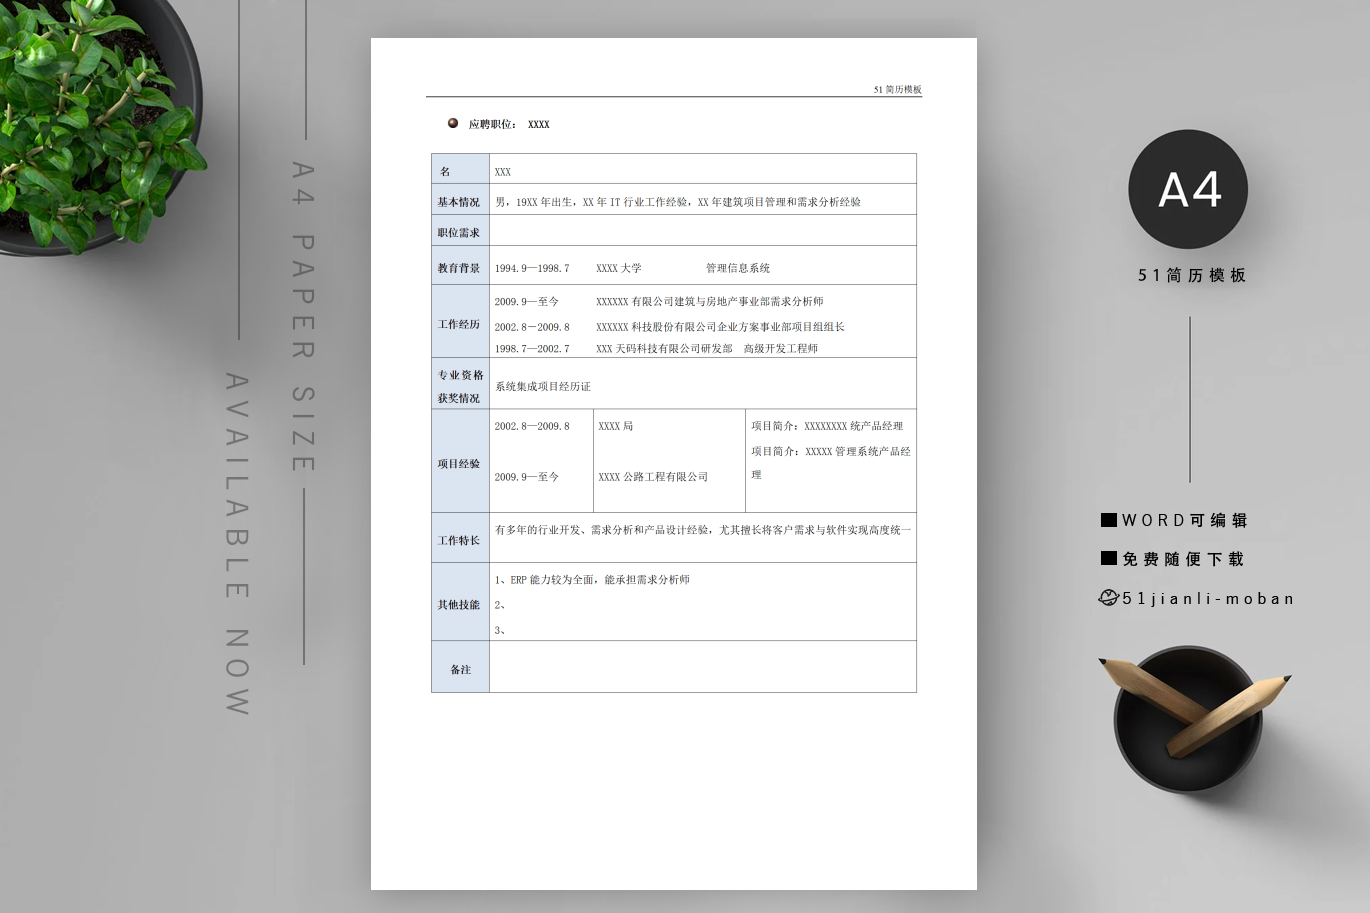The width and height of the screenshot is (1370, 913).
Task: Click the 系统集成项目经历证 text
Action: click(x=543, y=387)
